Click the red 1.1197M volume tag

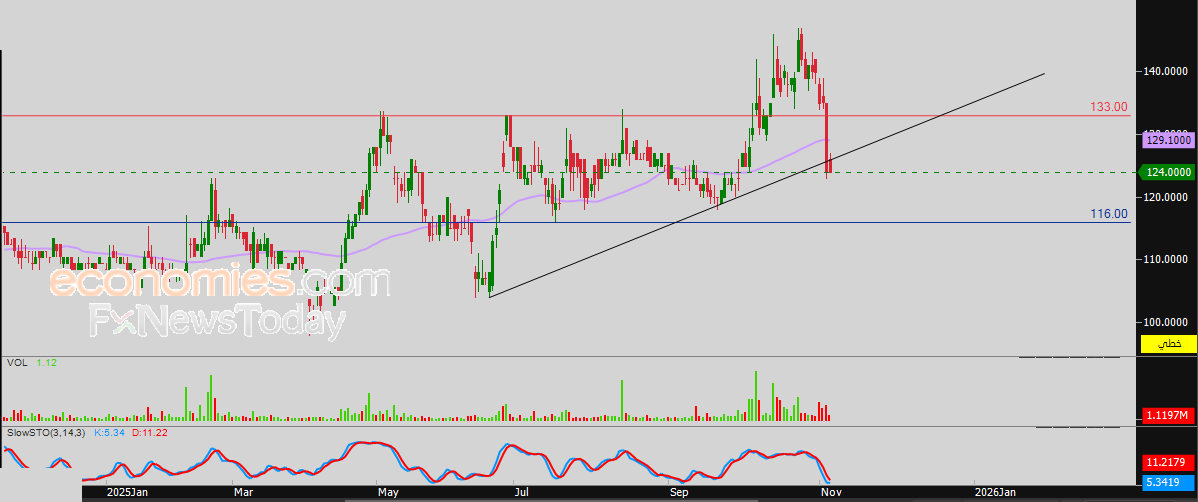(x=1169, y=415)
